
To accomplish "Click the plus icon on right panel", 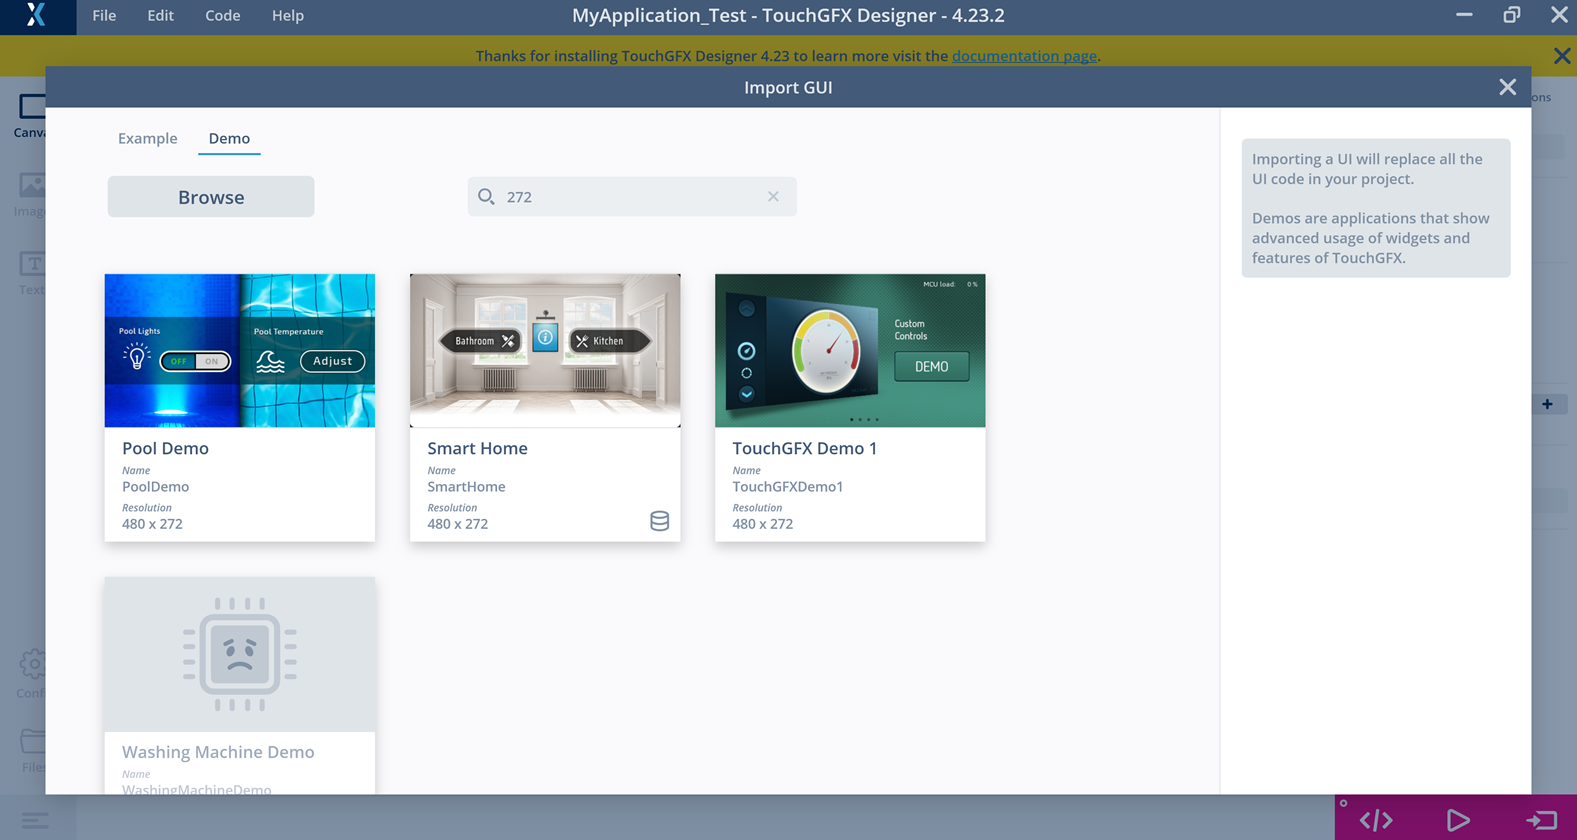I will click(1547, 404).
